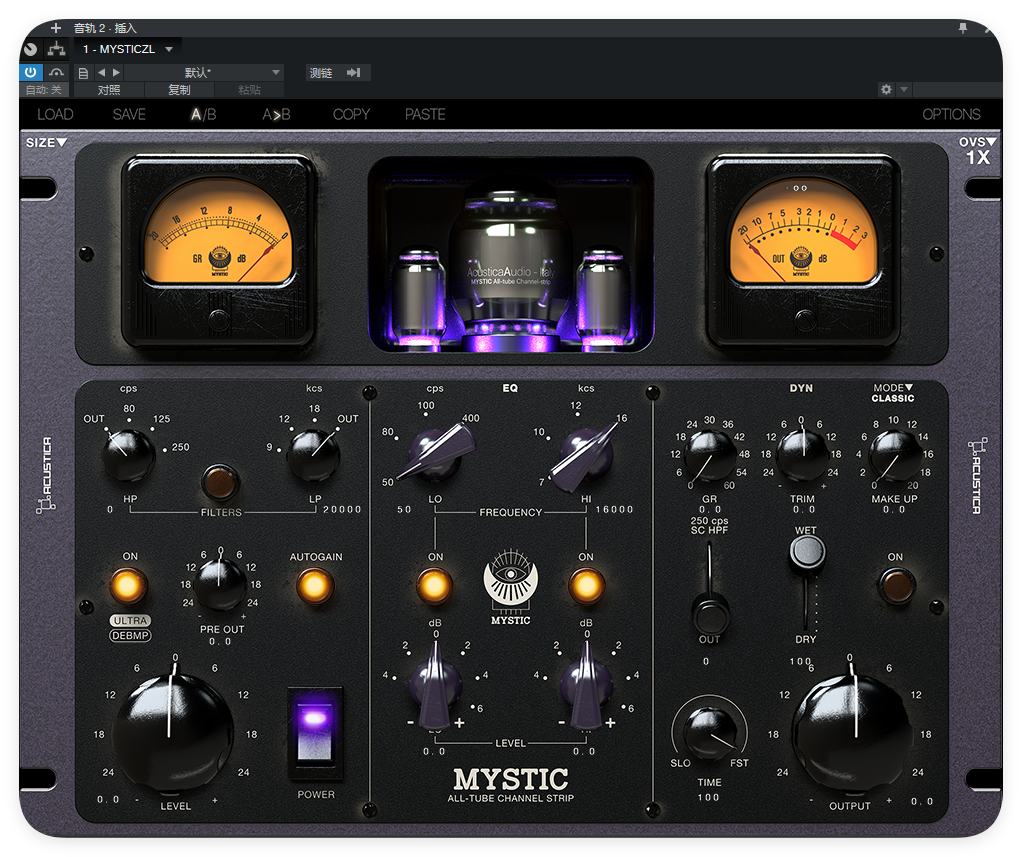Open the routing tree icon
The image size is (1022, 857).
point(57,49)
